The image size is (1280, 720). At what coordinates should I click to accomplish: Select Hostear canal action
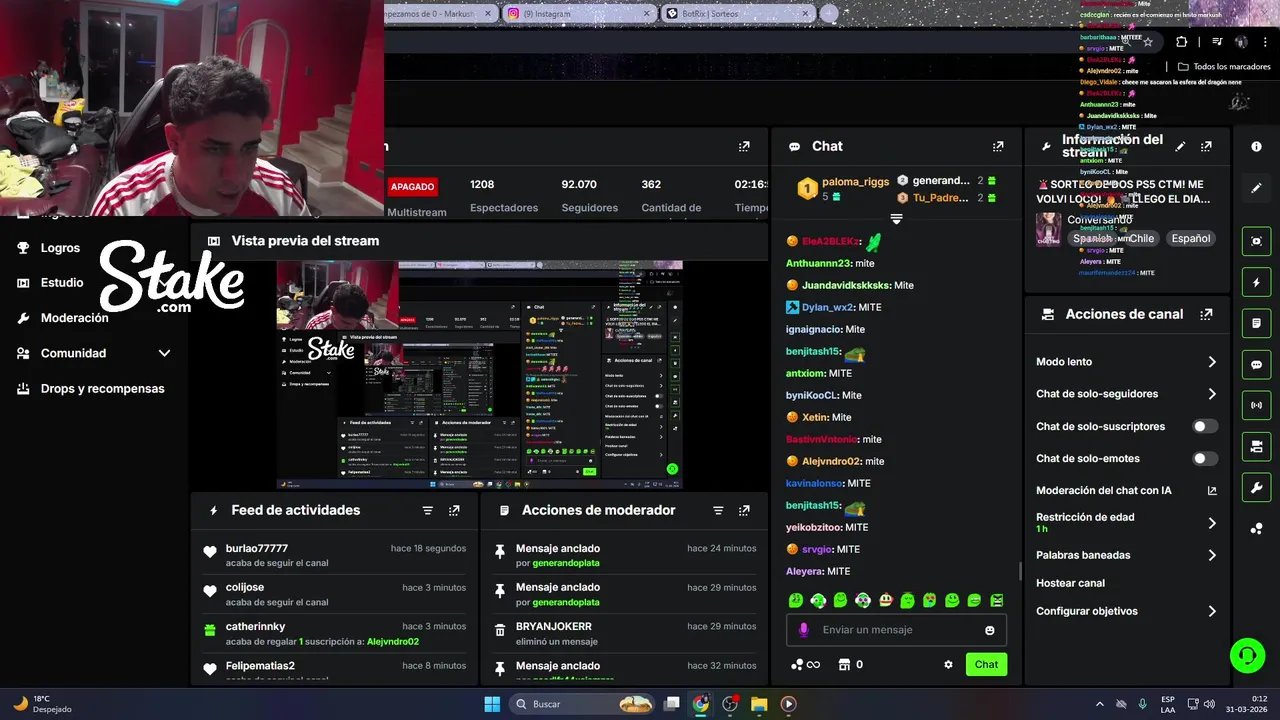tap(1070, 583)
